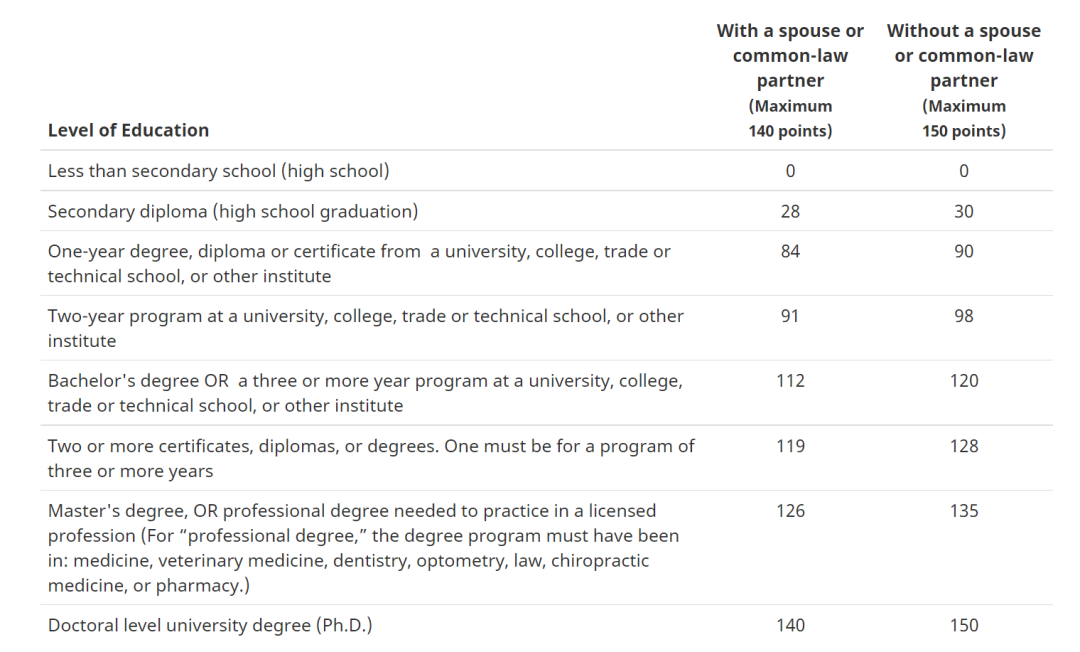Select the 150 value in the Ph.D. row
Image resolution: width=1080 pixels, height=652 pixels.
click(x=964, y=625)
